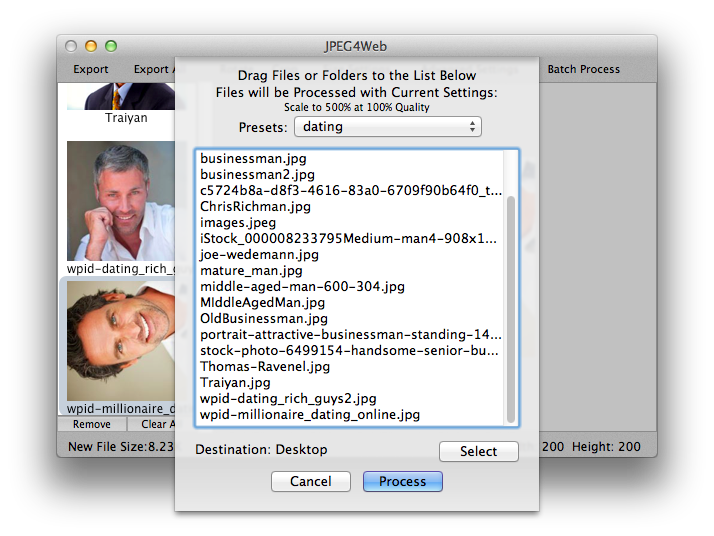
Task: Select the c5724b8a-d8f3 file entry
Action: 351,190
